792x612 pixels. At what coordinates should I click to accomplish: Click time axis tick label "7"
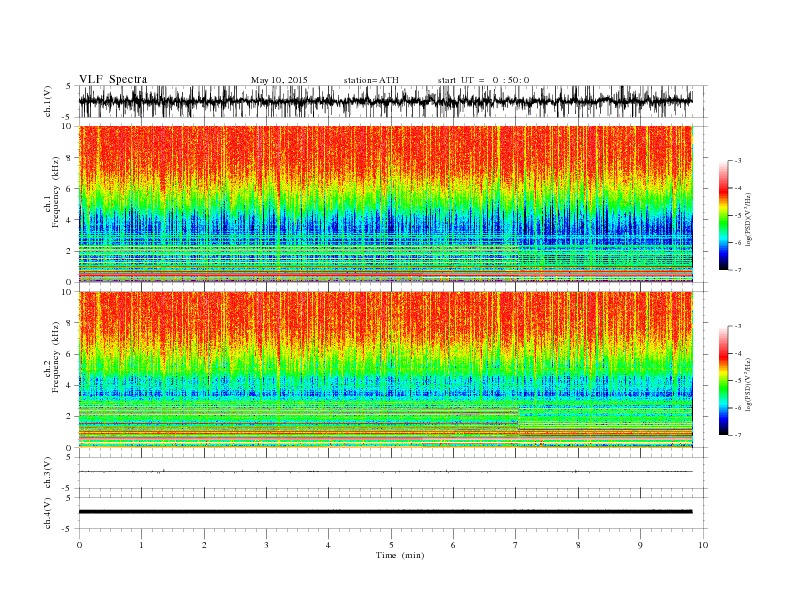pyautogui.click(x=516, y=545)
